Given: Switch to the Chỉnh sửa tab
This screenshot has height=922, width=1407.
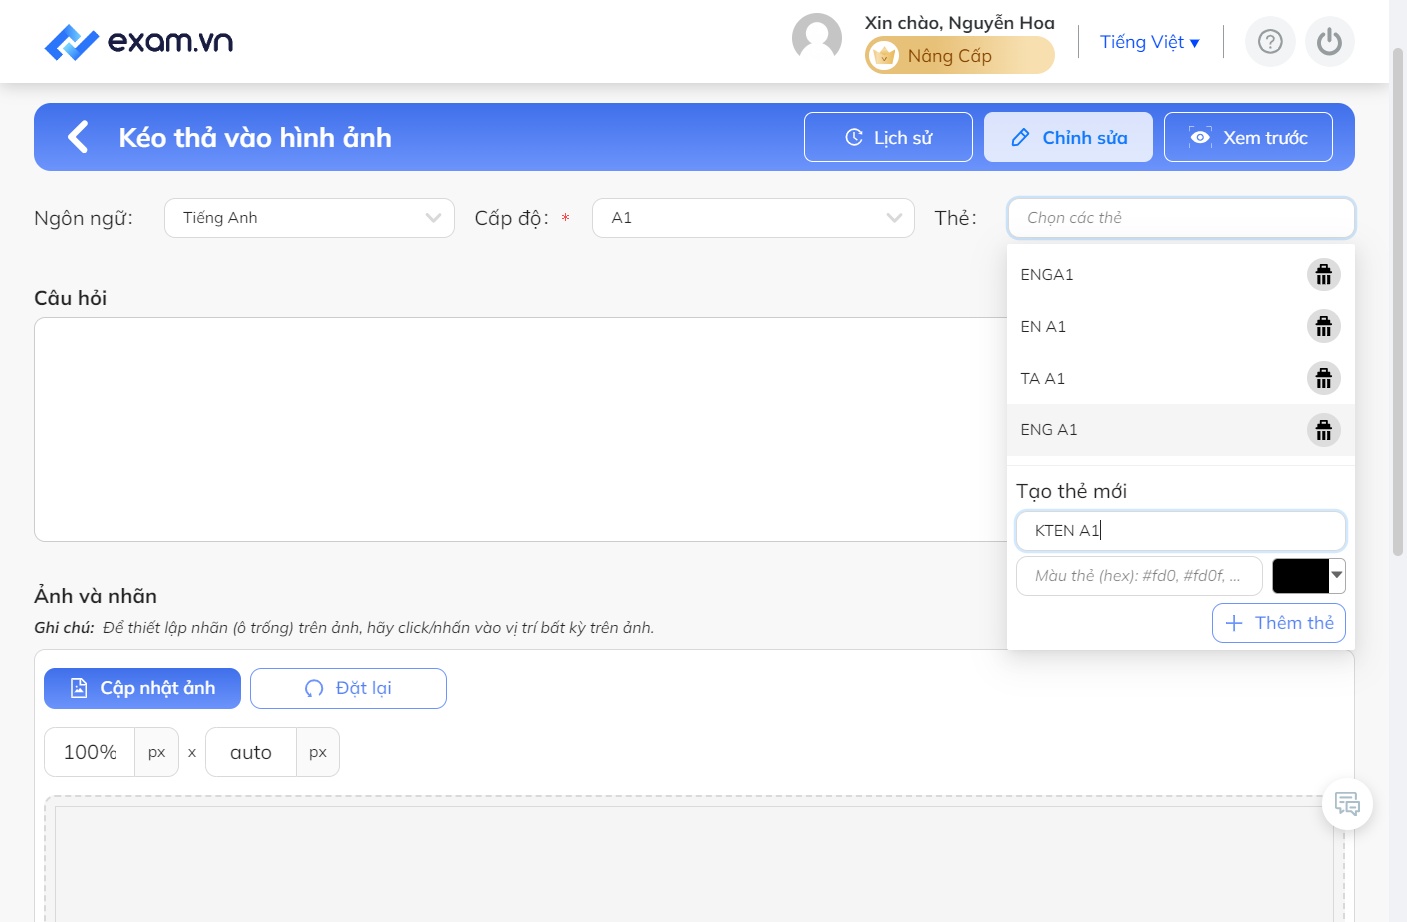Looking at the screenshot, I should pyautogui.click(x=1068, y=137).
